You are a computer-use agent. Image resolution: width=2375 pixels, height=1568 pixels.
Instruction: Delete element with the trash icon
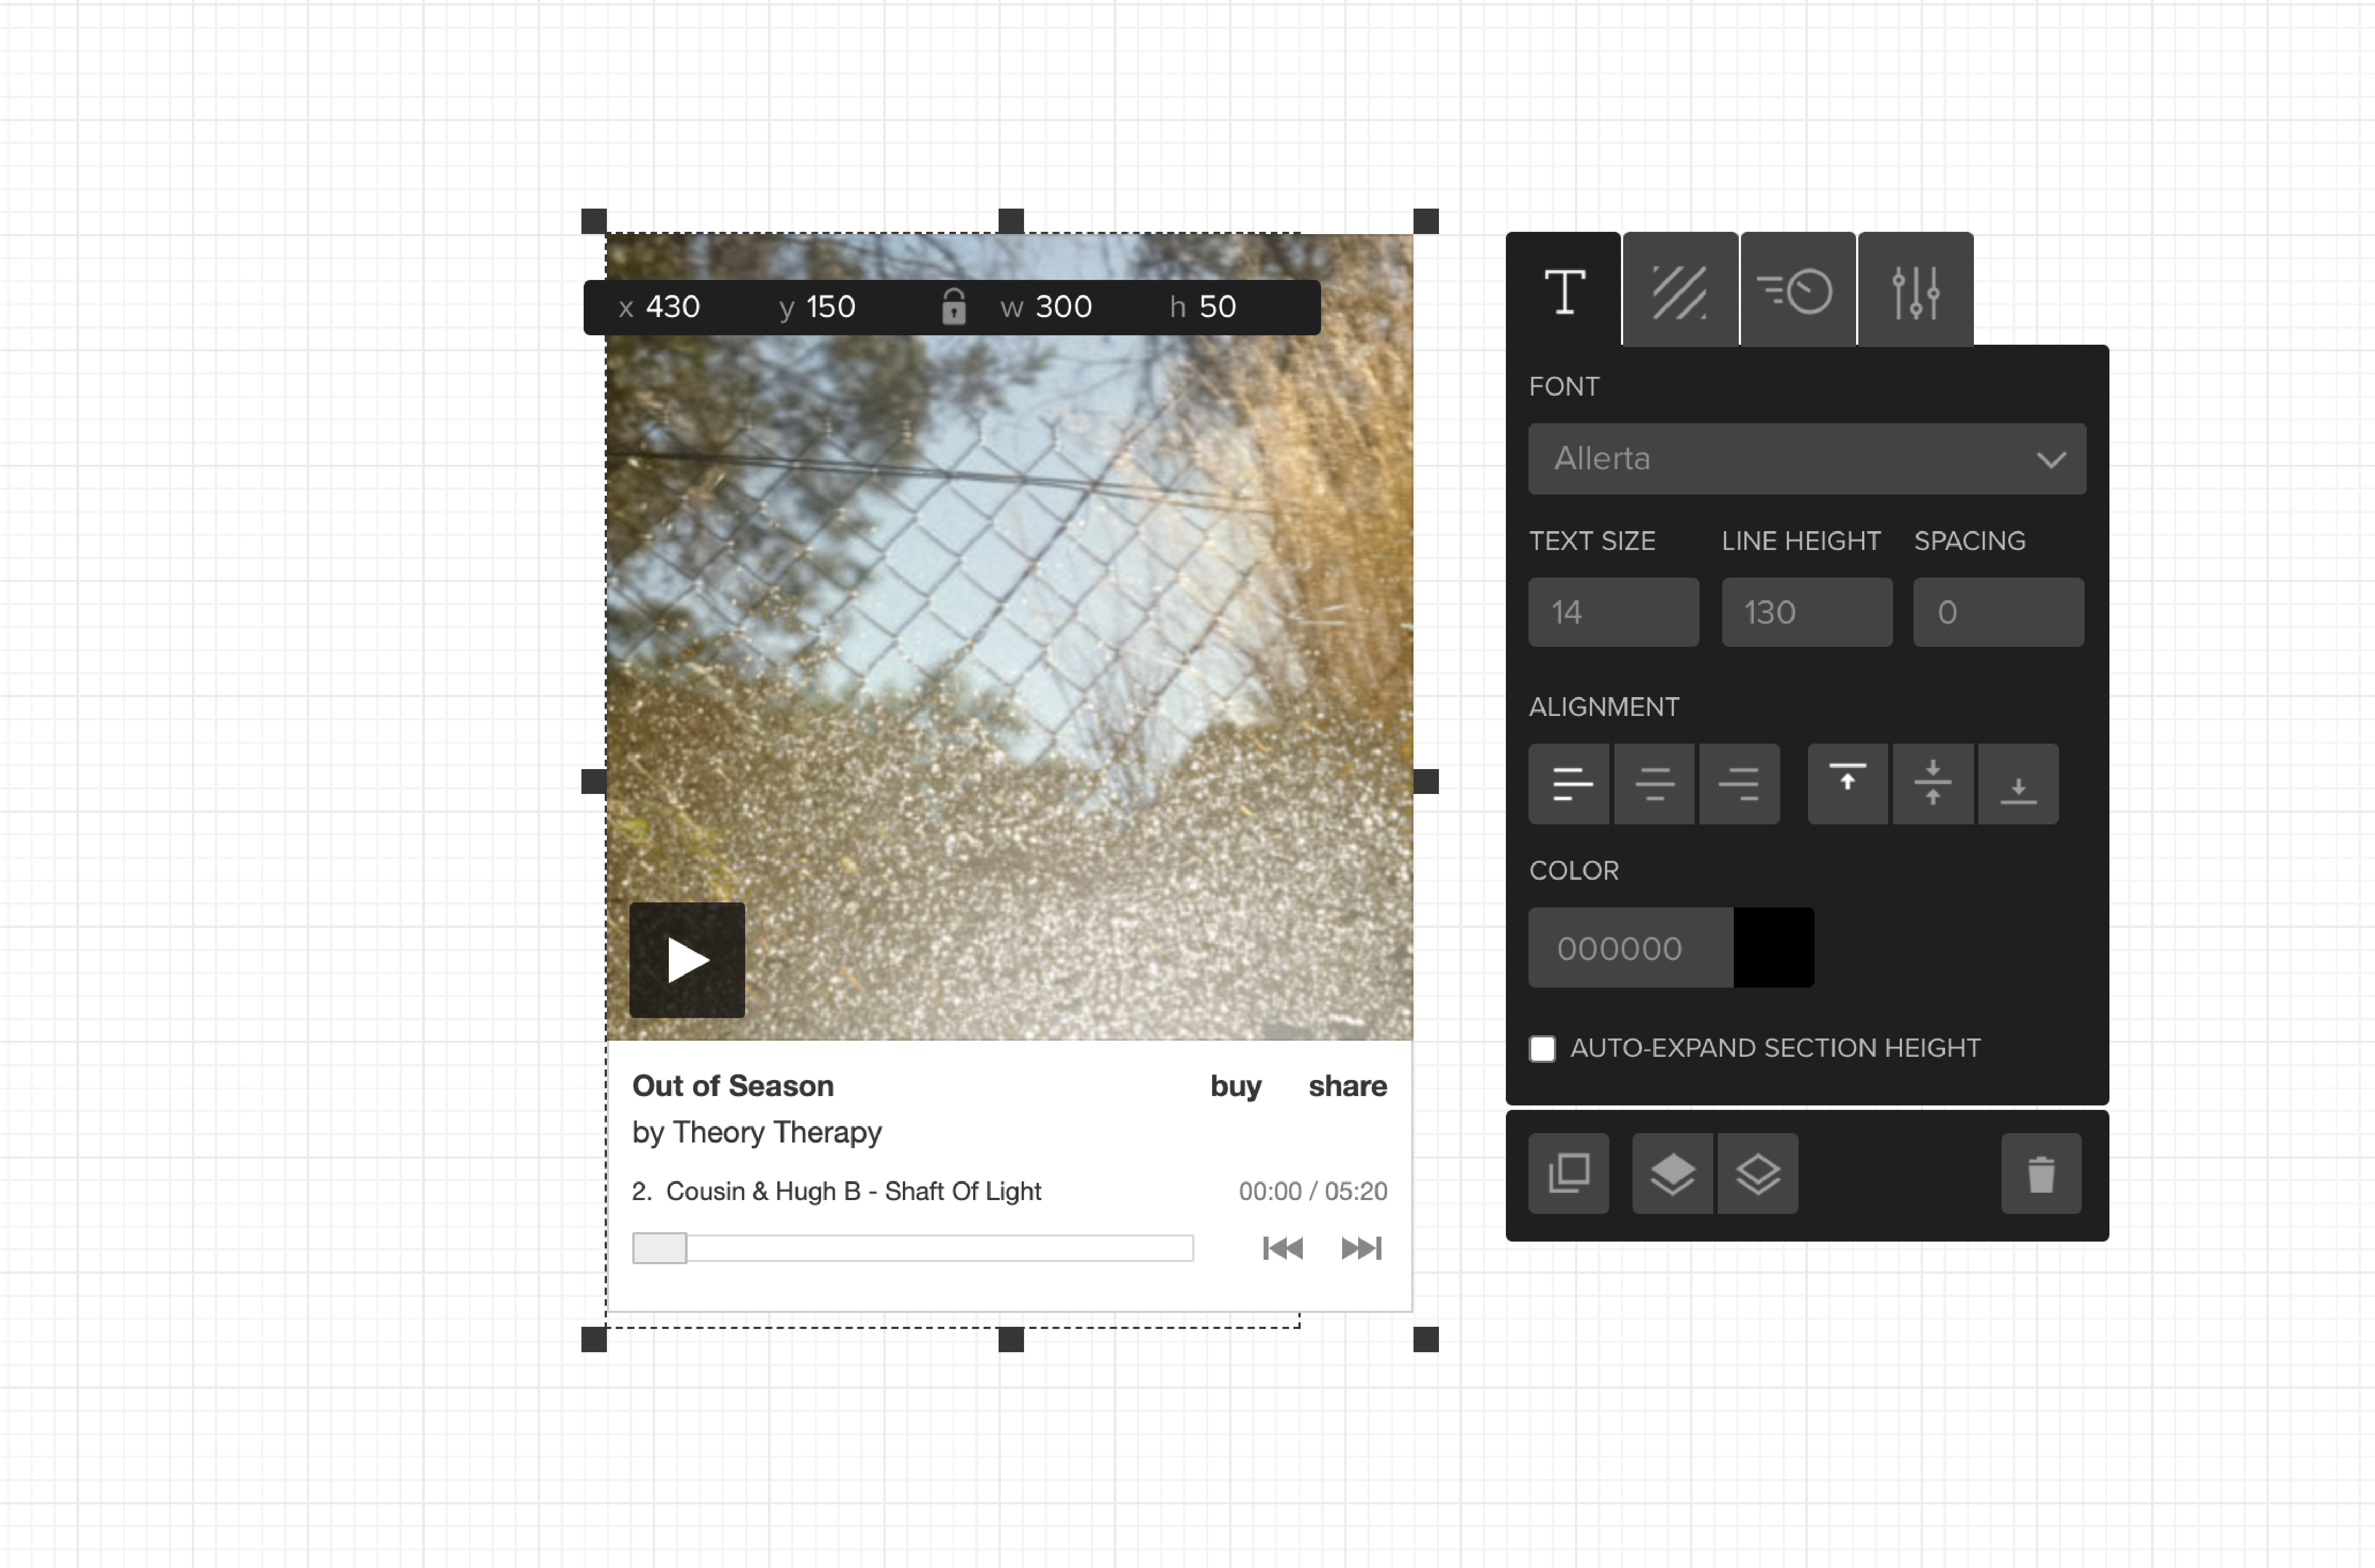pos(2040,1173)
